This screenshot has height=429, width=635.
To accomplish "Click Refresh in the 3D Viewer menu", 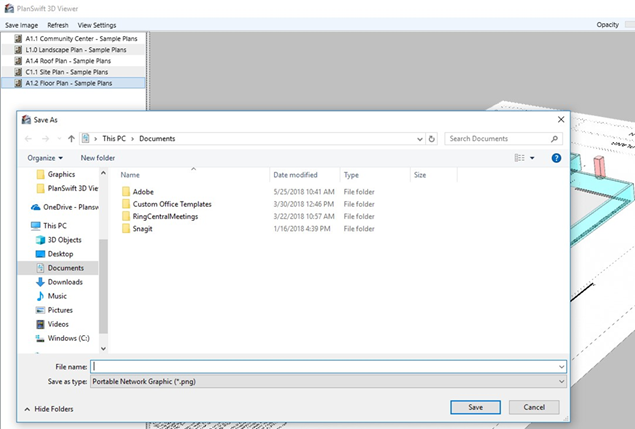I will [x=58, y=25].
